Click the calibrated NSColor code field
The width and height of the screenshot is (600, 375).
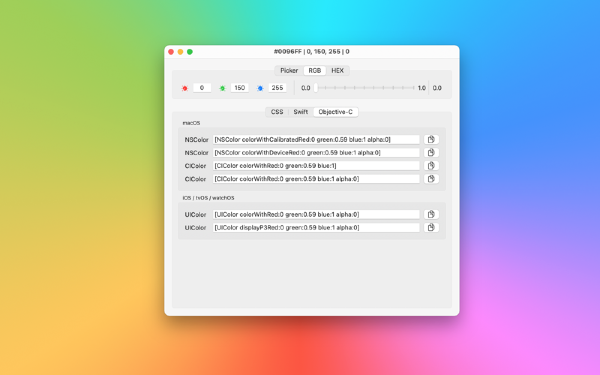pyautogui.click(x=316, y=139)
